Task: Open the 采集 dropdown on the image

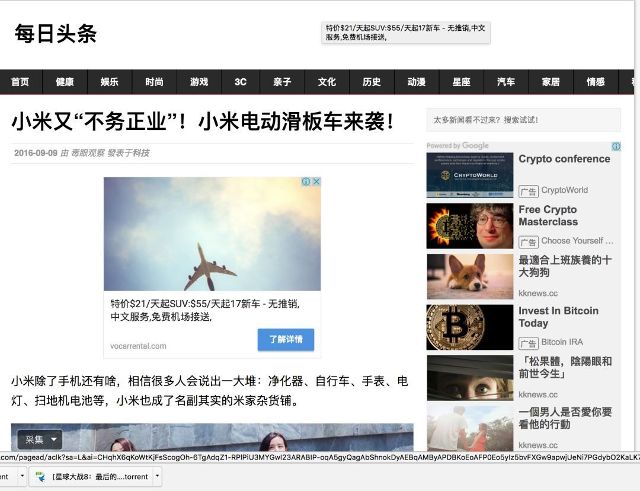Action: [x=40, y=440]
